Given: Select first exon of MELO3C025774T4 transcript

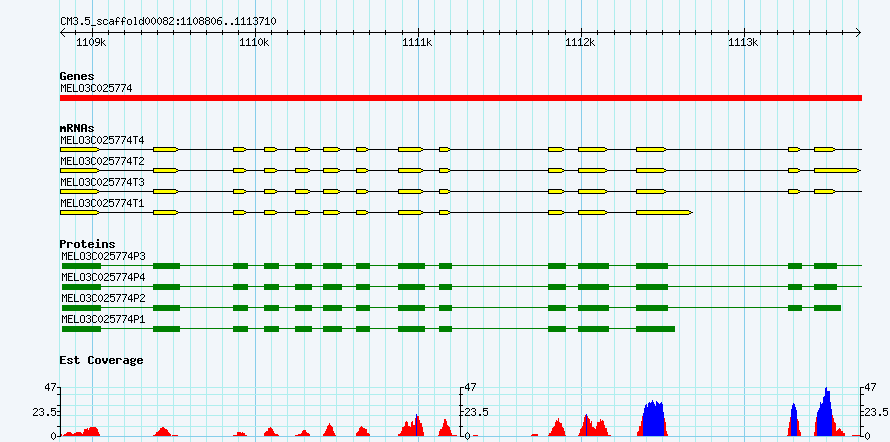Looking at the screenshot, I should click(x=80, y=149).
